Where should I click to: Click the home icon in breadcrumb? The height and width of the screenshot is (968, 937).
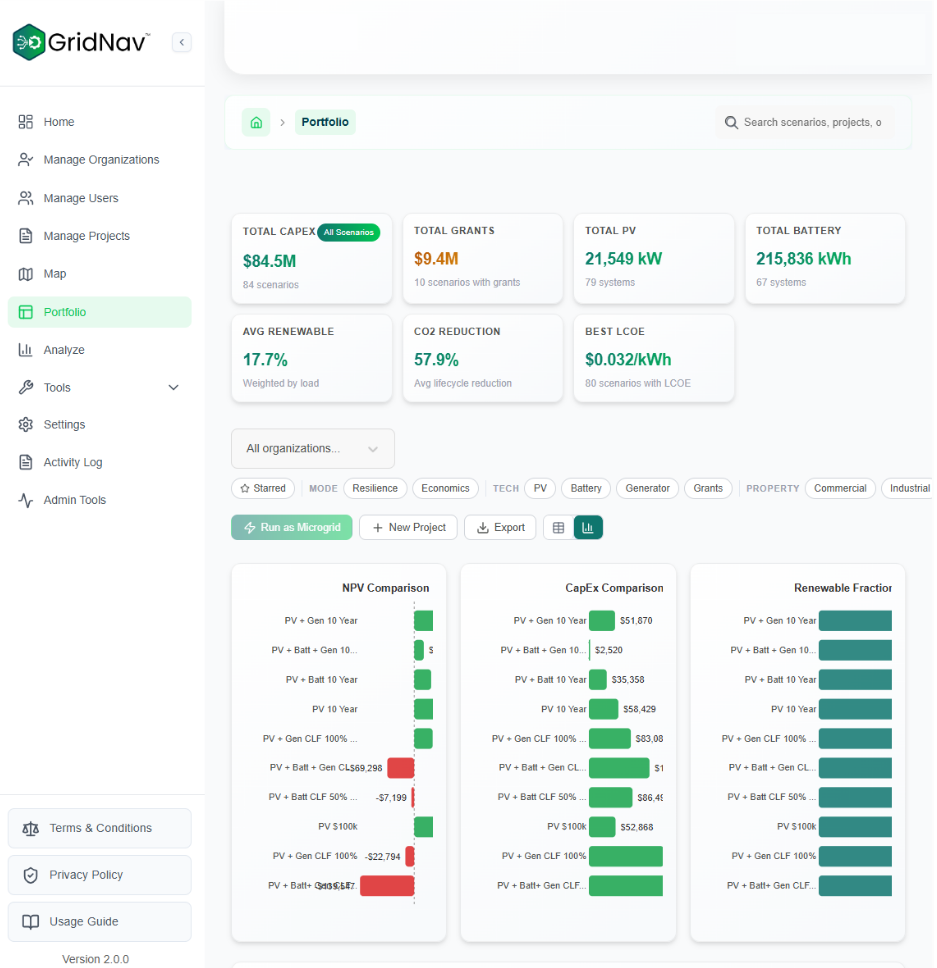tap(256, 122)
